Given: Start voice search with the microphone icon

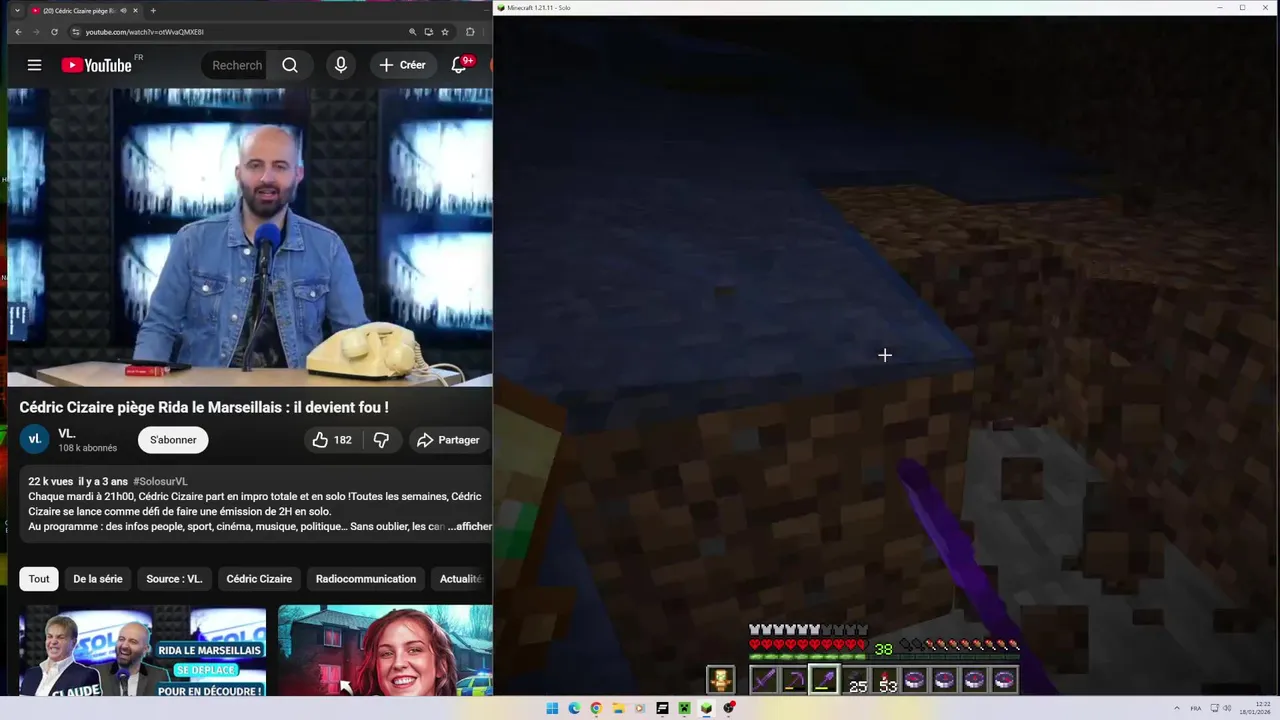Looking at the screenshot, I should (341, 65).
